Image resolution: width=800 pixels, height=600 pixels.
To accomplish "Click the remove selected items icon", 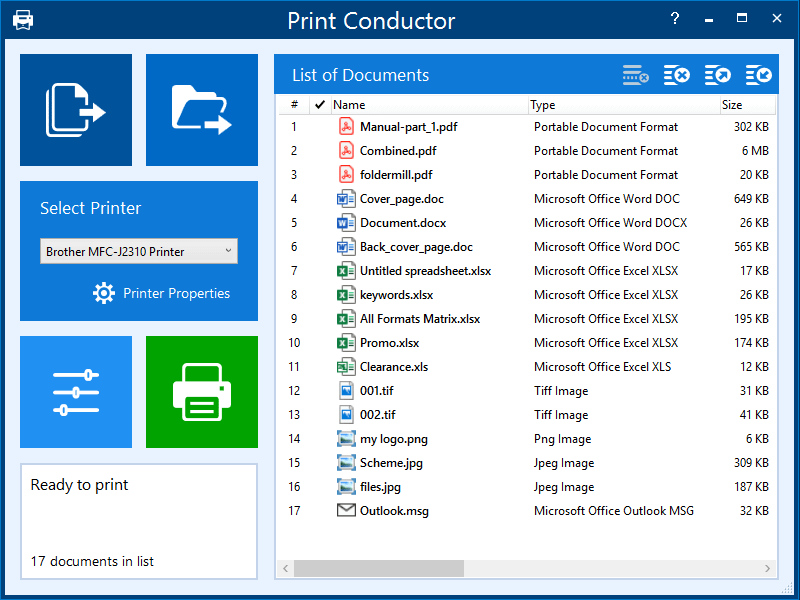I will click(635, 75).
